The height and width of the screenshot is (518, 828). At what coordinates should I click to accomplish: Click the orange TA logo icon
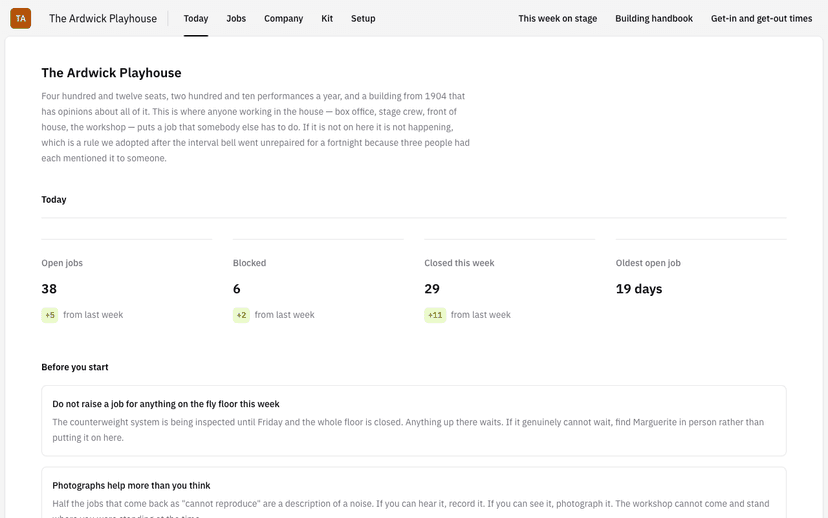pyautogui.click(x=21, y=18)
